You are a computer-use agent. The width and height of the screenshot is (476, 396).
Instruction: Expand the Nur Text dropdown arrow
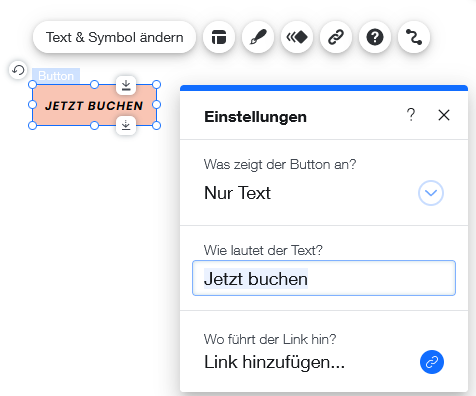point(431,193)
